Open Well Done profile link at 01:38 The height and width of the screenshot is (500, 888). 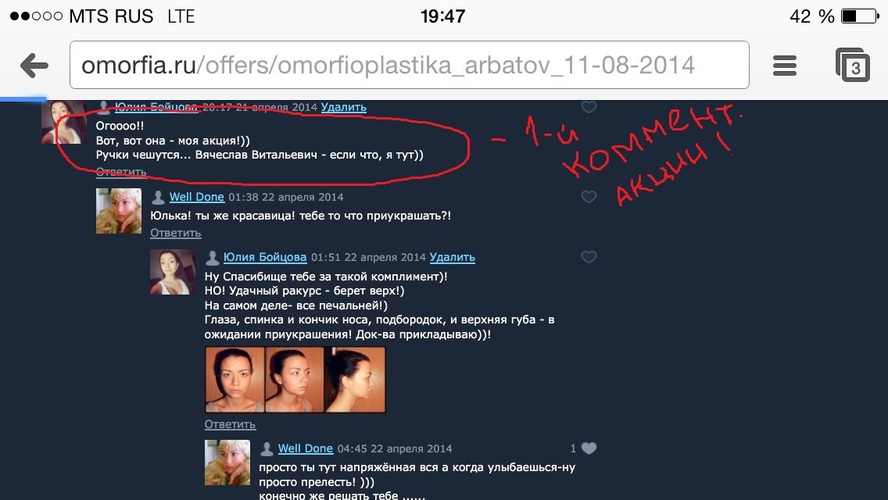pos(197,197)
